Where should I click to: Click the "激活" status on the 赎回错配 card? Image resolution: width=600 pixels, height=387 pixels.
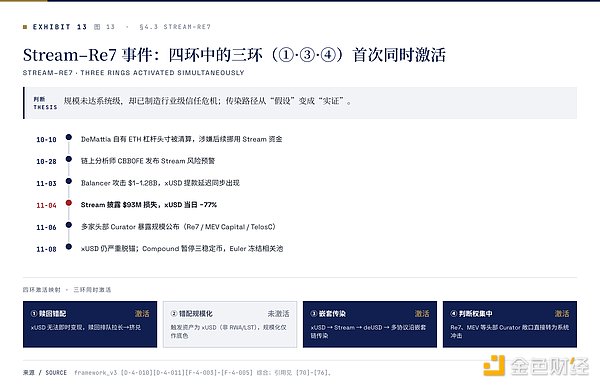142,314
